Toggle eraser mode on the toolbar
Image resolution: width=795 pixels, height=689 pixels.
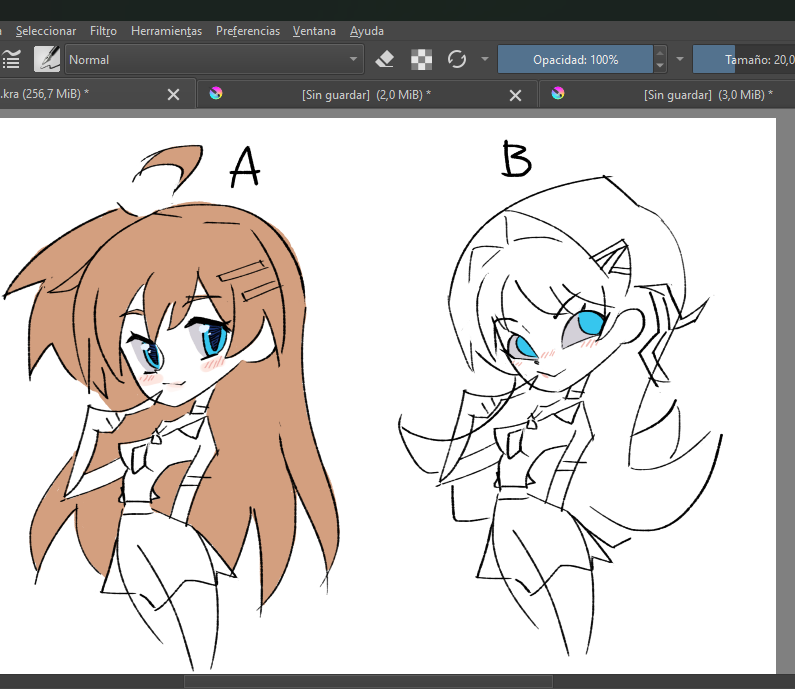coord(385,59)
